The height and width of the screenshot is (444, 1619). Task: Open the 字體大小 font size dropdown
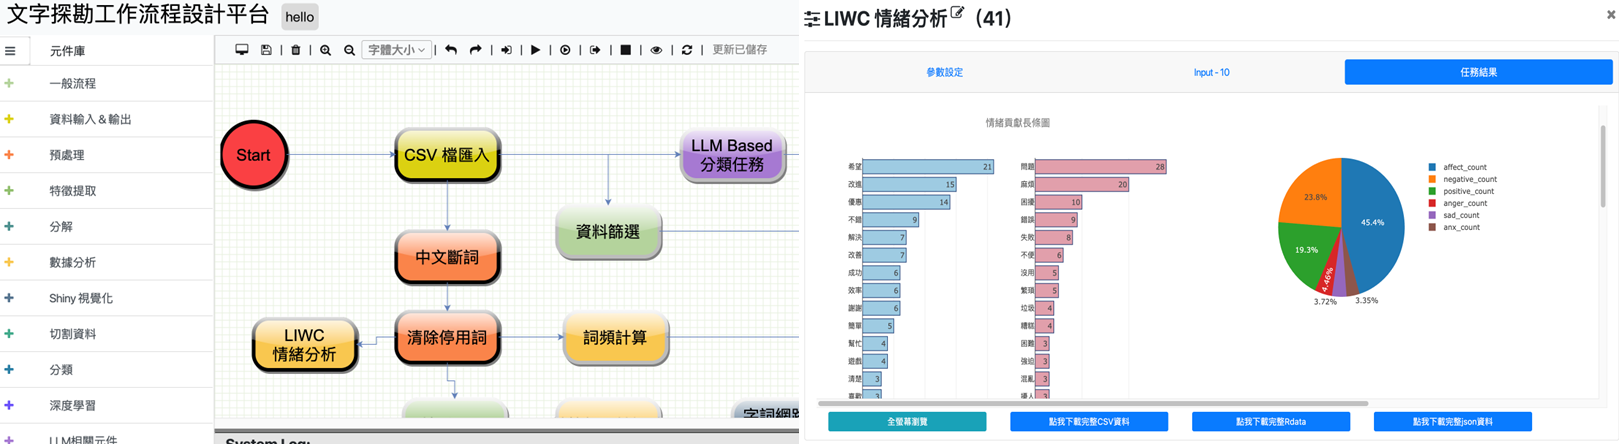tap(396, 50)
